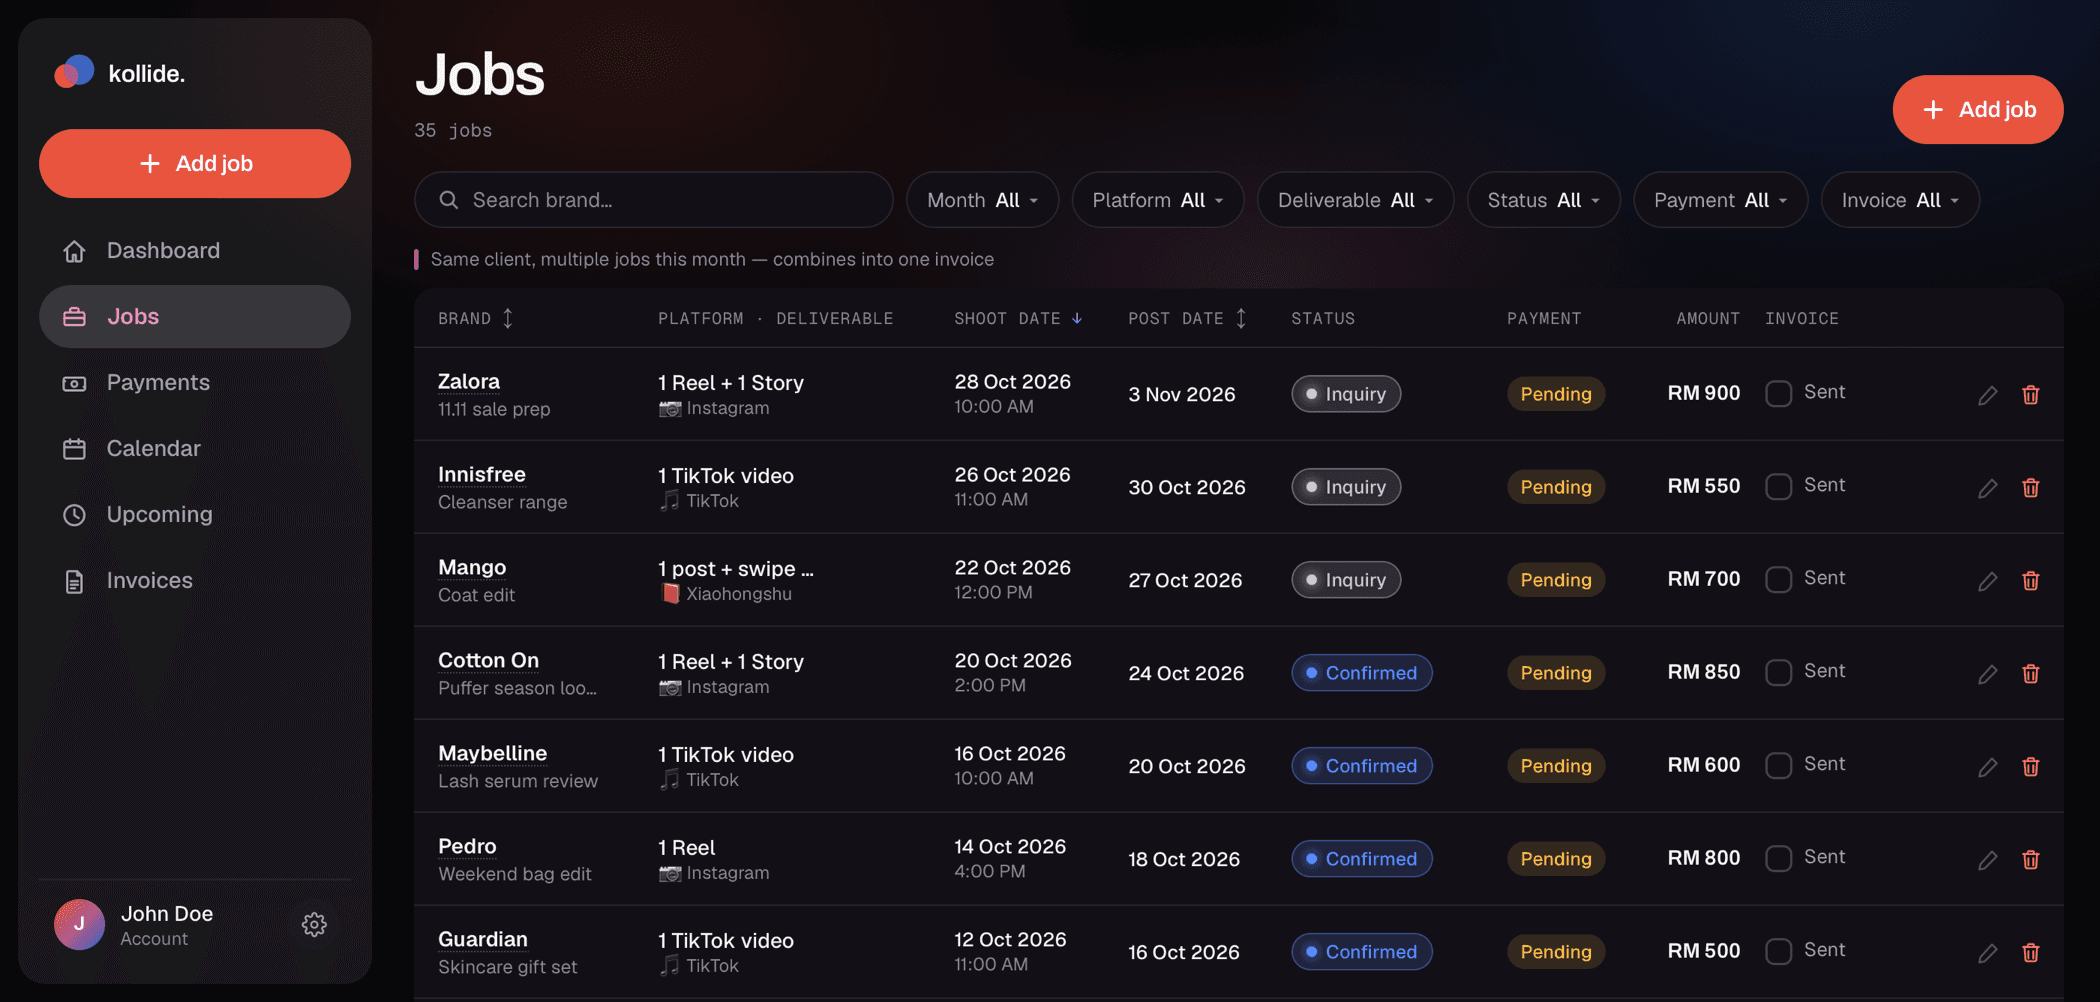The image size is (2100, 1002).
Task: Open Payments from the sidebar
Action: 195,382
